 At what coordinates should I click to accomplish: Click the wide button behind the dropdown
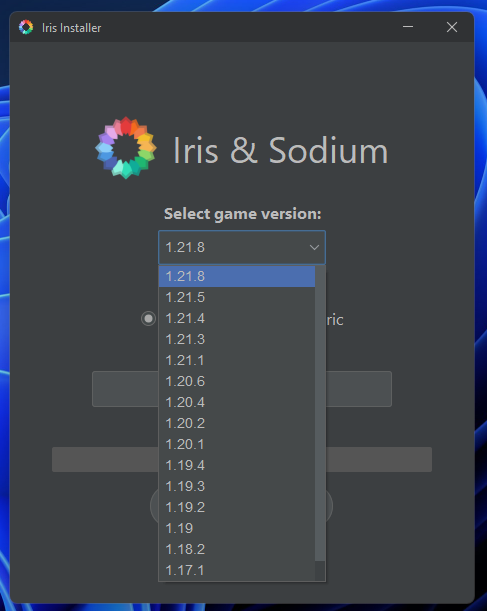tap(242, 389)
